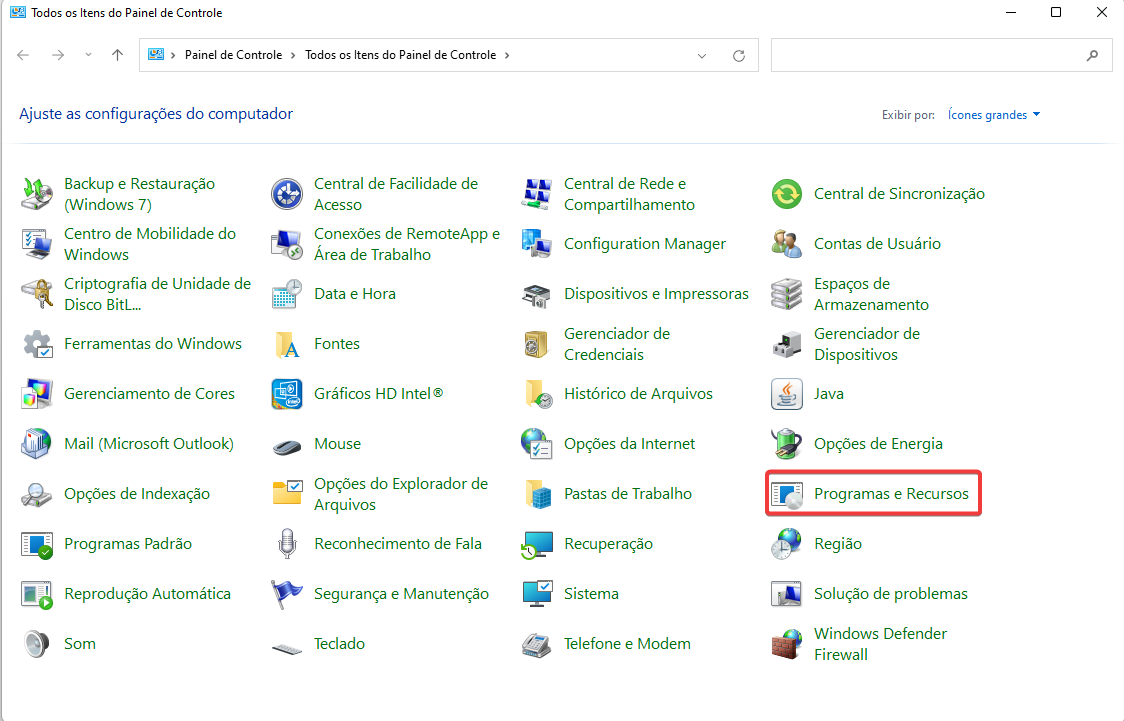Open the Ferramentas do Windows gear icon

click(37, 344)
